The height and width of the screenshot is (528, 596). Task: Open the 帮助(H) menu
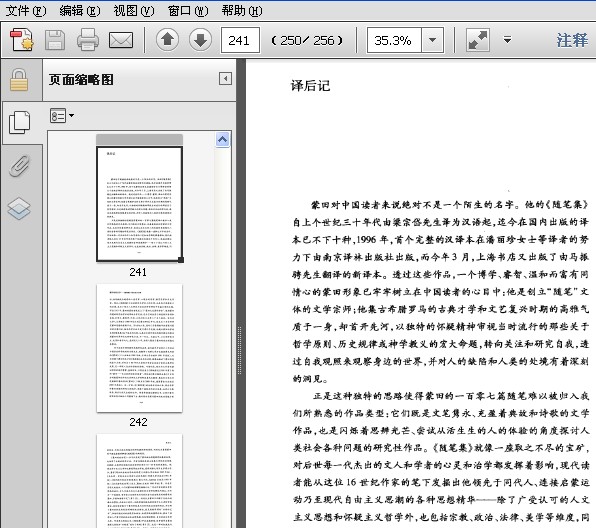(242, 11)
